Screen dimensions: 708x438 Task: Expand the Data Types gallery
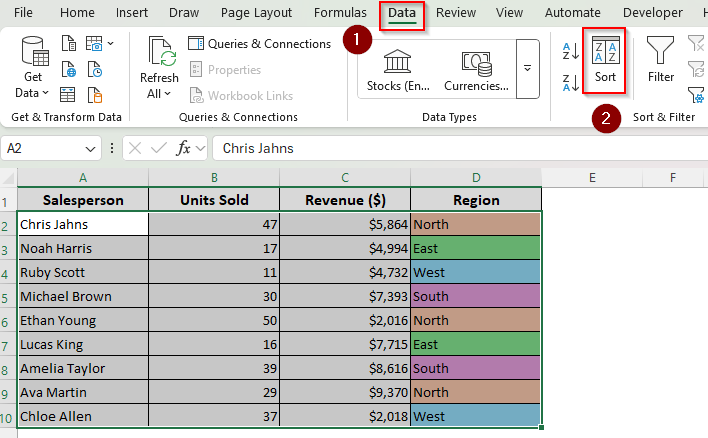coord(527,69)
